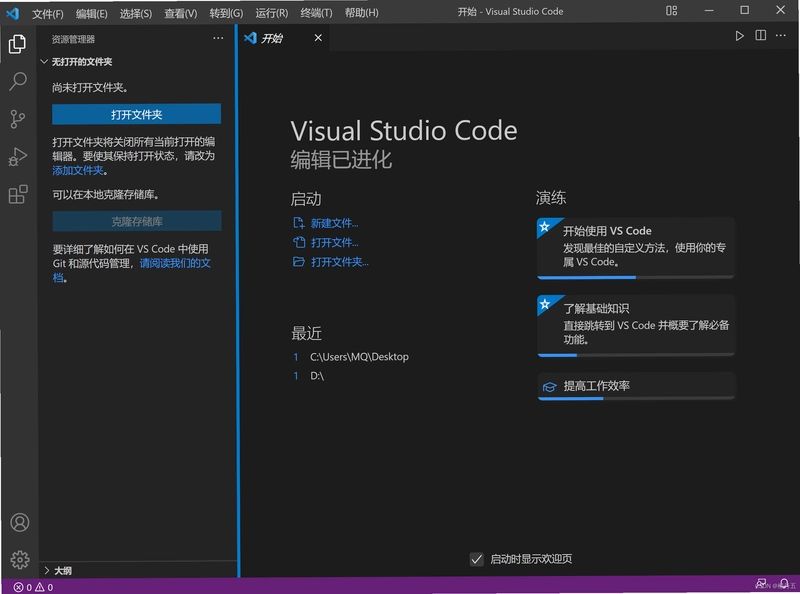
Task: Open the Run and Debug view icon
Action: pyautogui.click(x=18, y=157)
